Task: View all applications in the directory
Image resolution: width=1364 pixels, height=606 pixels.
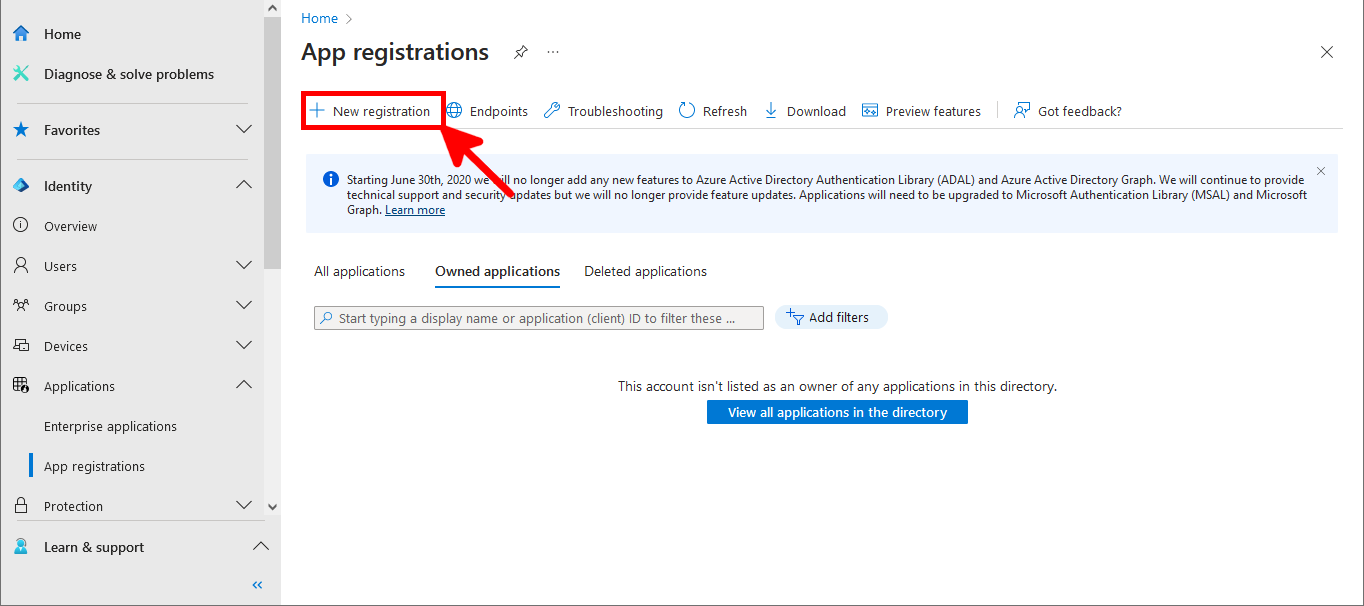Action: pyautogui.click(x=837, y=411)
